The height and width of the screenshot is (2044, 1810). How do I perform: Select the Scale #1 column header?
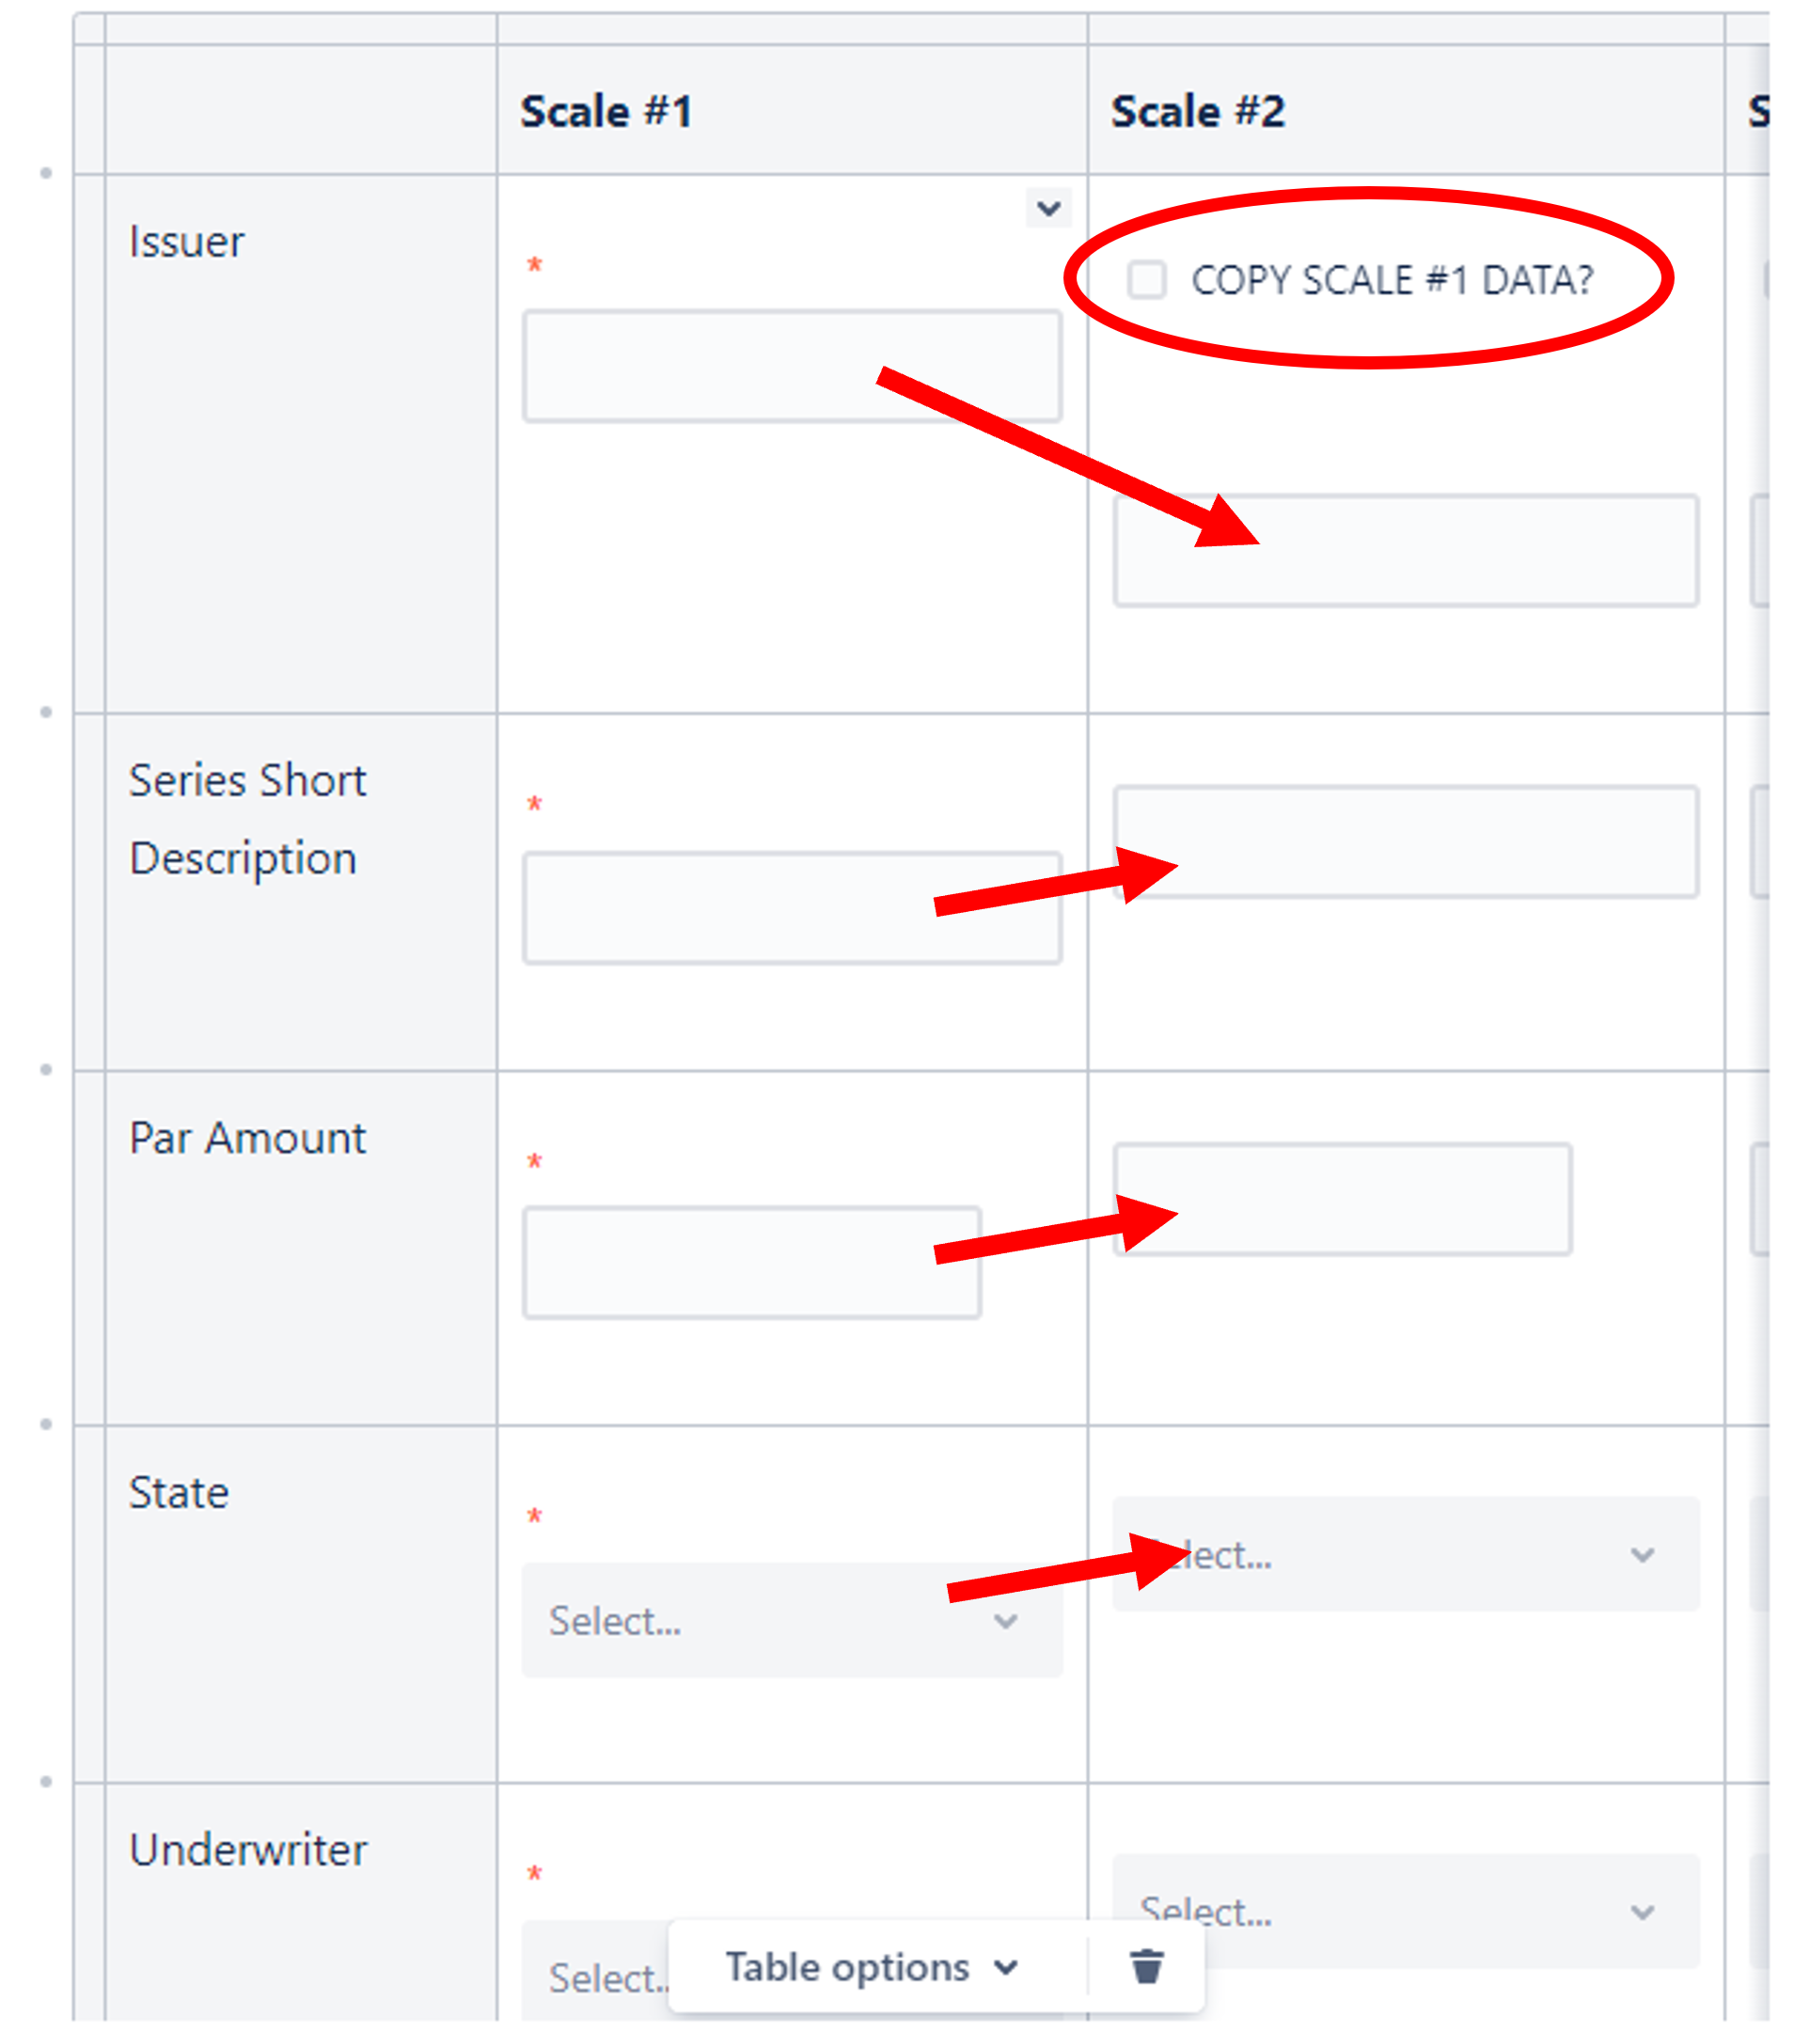point(791,110)
